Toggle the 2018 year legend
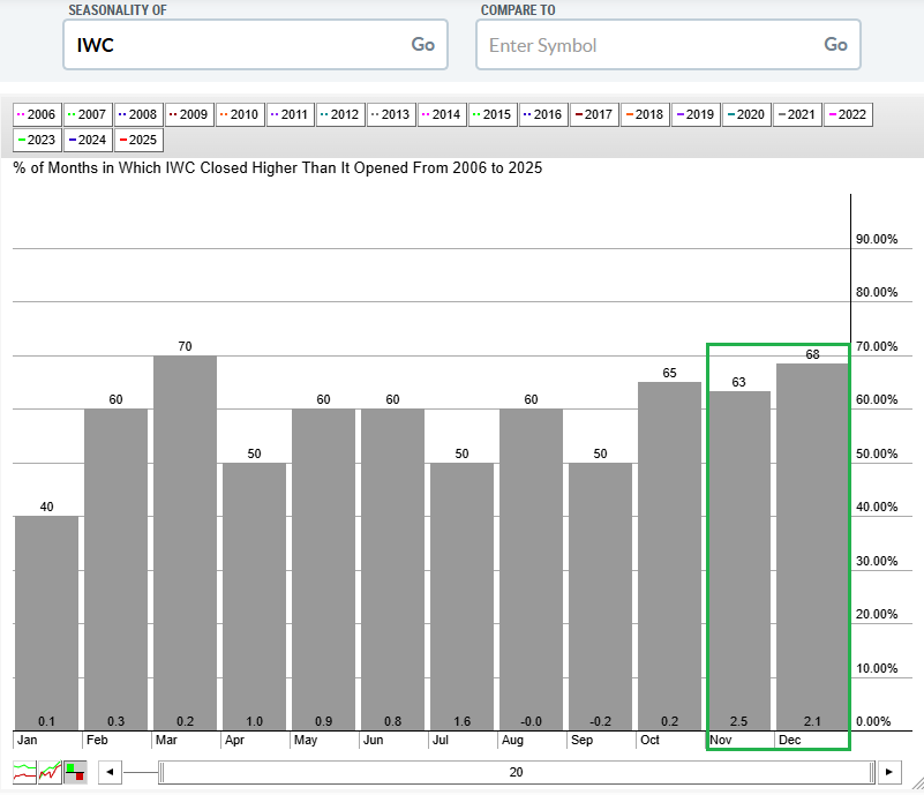The height and width of the screenshot is (796, 924). point(645,114)
